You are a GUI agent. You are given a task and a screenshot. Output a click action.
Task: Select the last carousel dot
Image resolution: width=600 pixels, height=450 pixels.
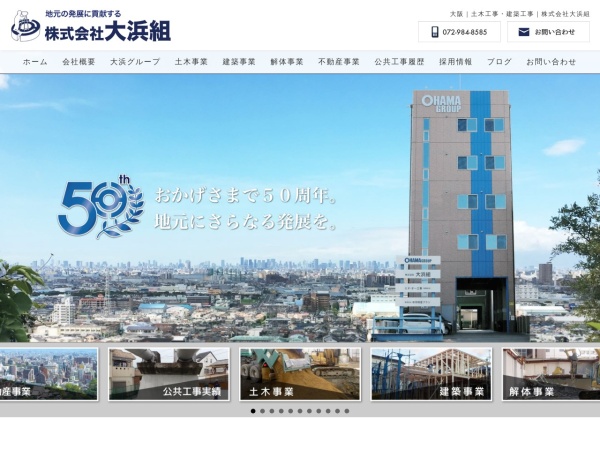point(347,411)
